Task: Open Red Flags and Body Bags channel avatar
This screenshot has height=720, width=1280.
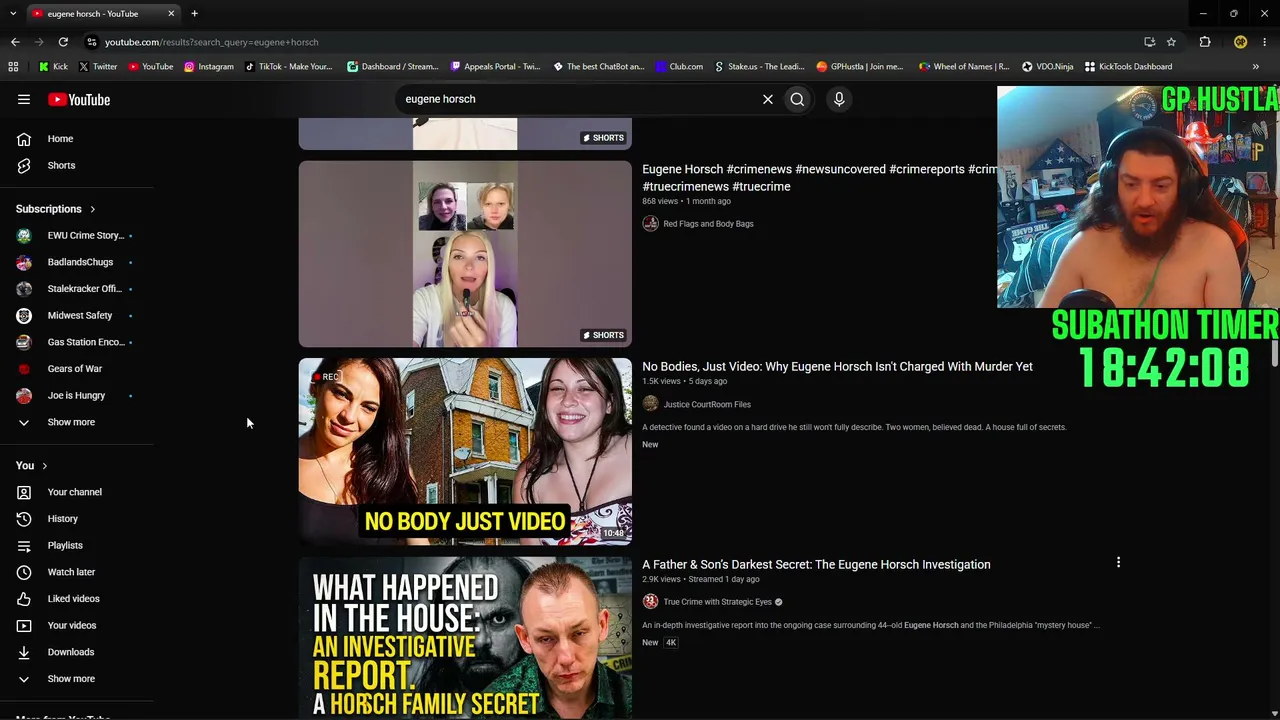Action: click(x=650, y=224)
